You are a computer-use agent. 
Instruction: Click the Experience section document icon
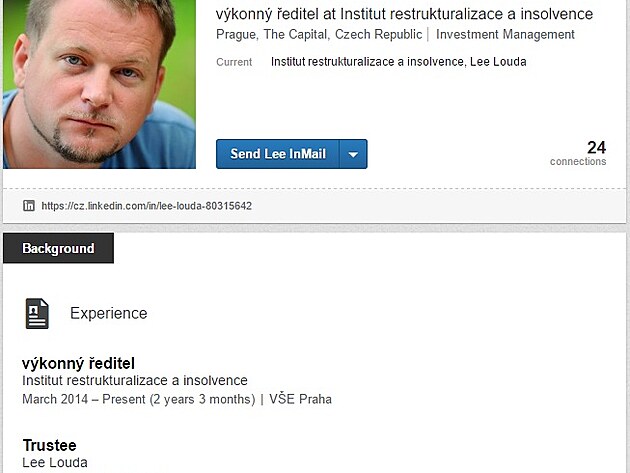37,313
